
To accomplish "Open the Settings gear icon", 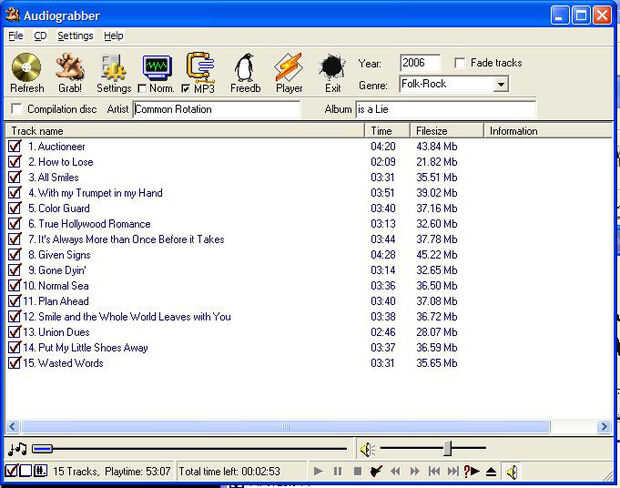I will point(114,68).
